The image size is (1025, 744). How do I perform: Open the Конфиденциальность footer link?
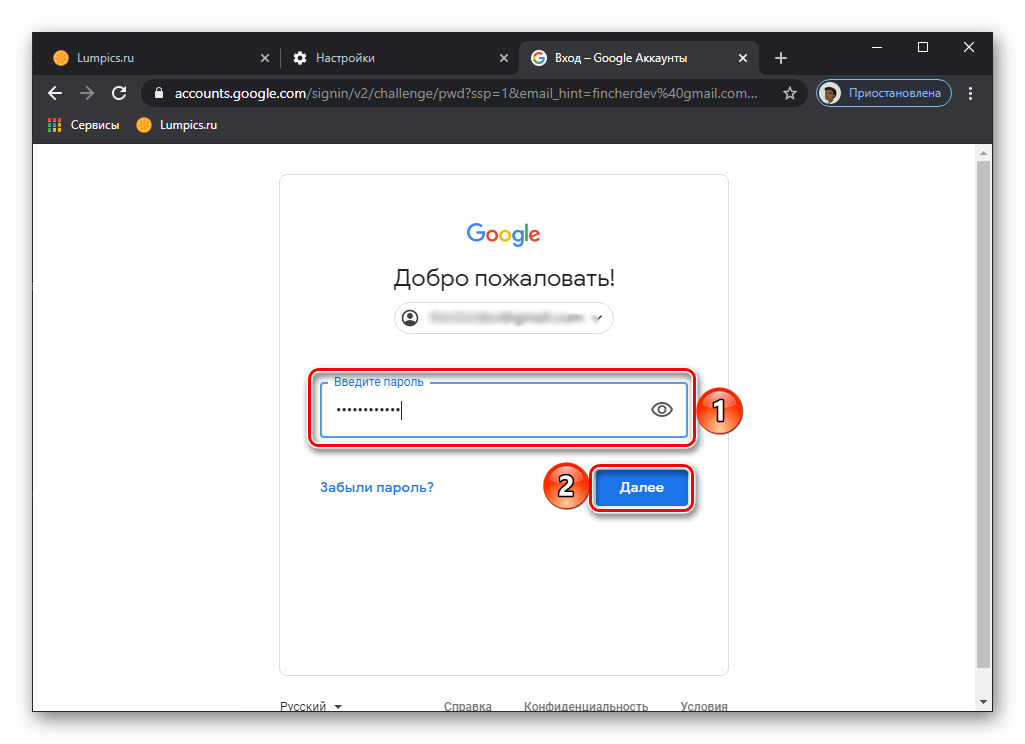click(586, 706)
